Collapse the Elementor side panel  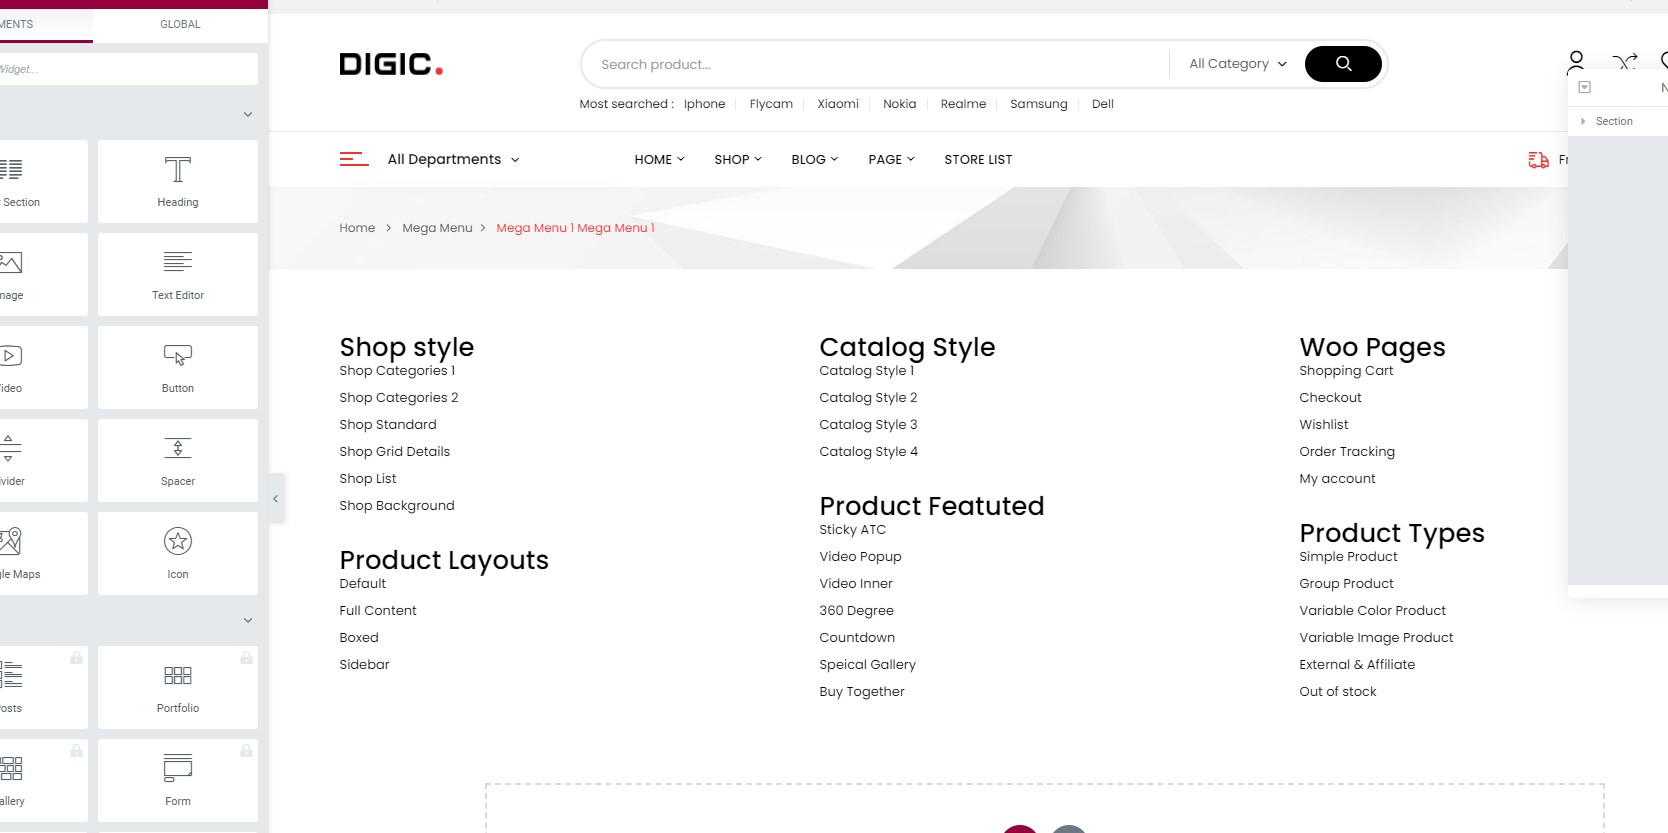tap(276, 498)
